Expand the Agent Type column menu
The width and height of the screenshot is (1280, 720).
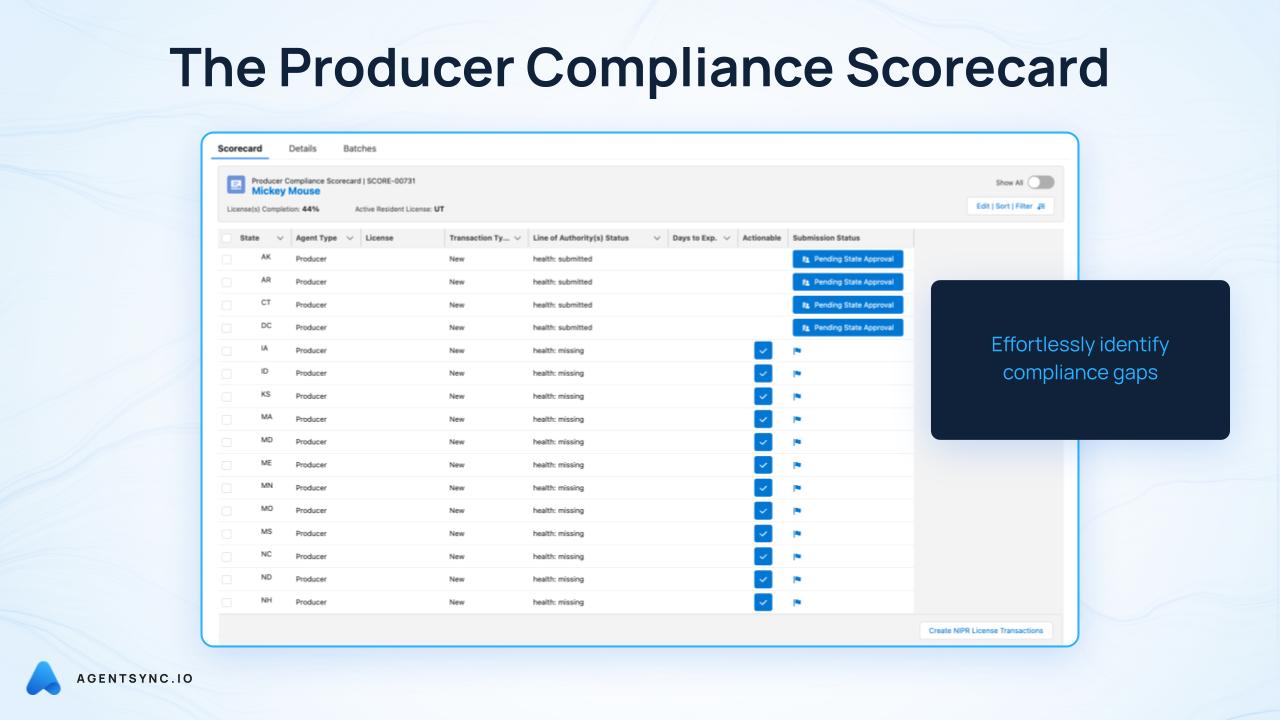[x=349, y=238]
